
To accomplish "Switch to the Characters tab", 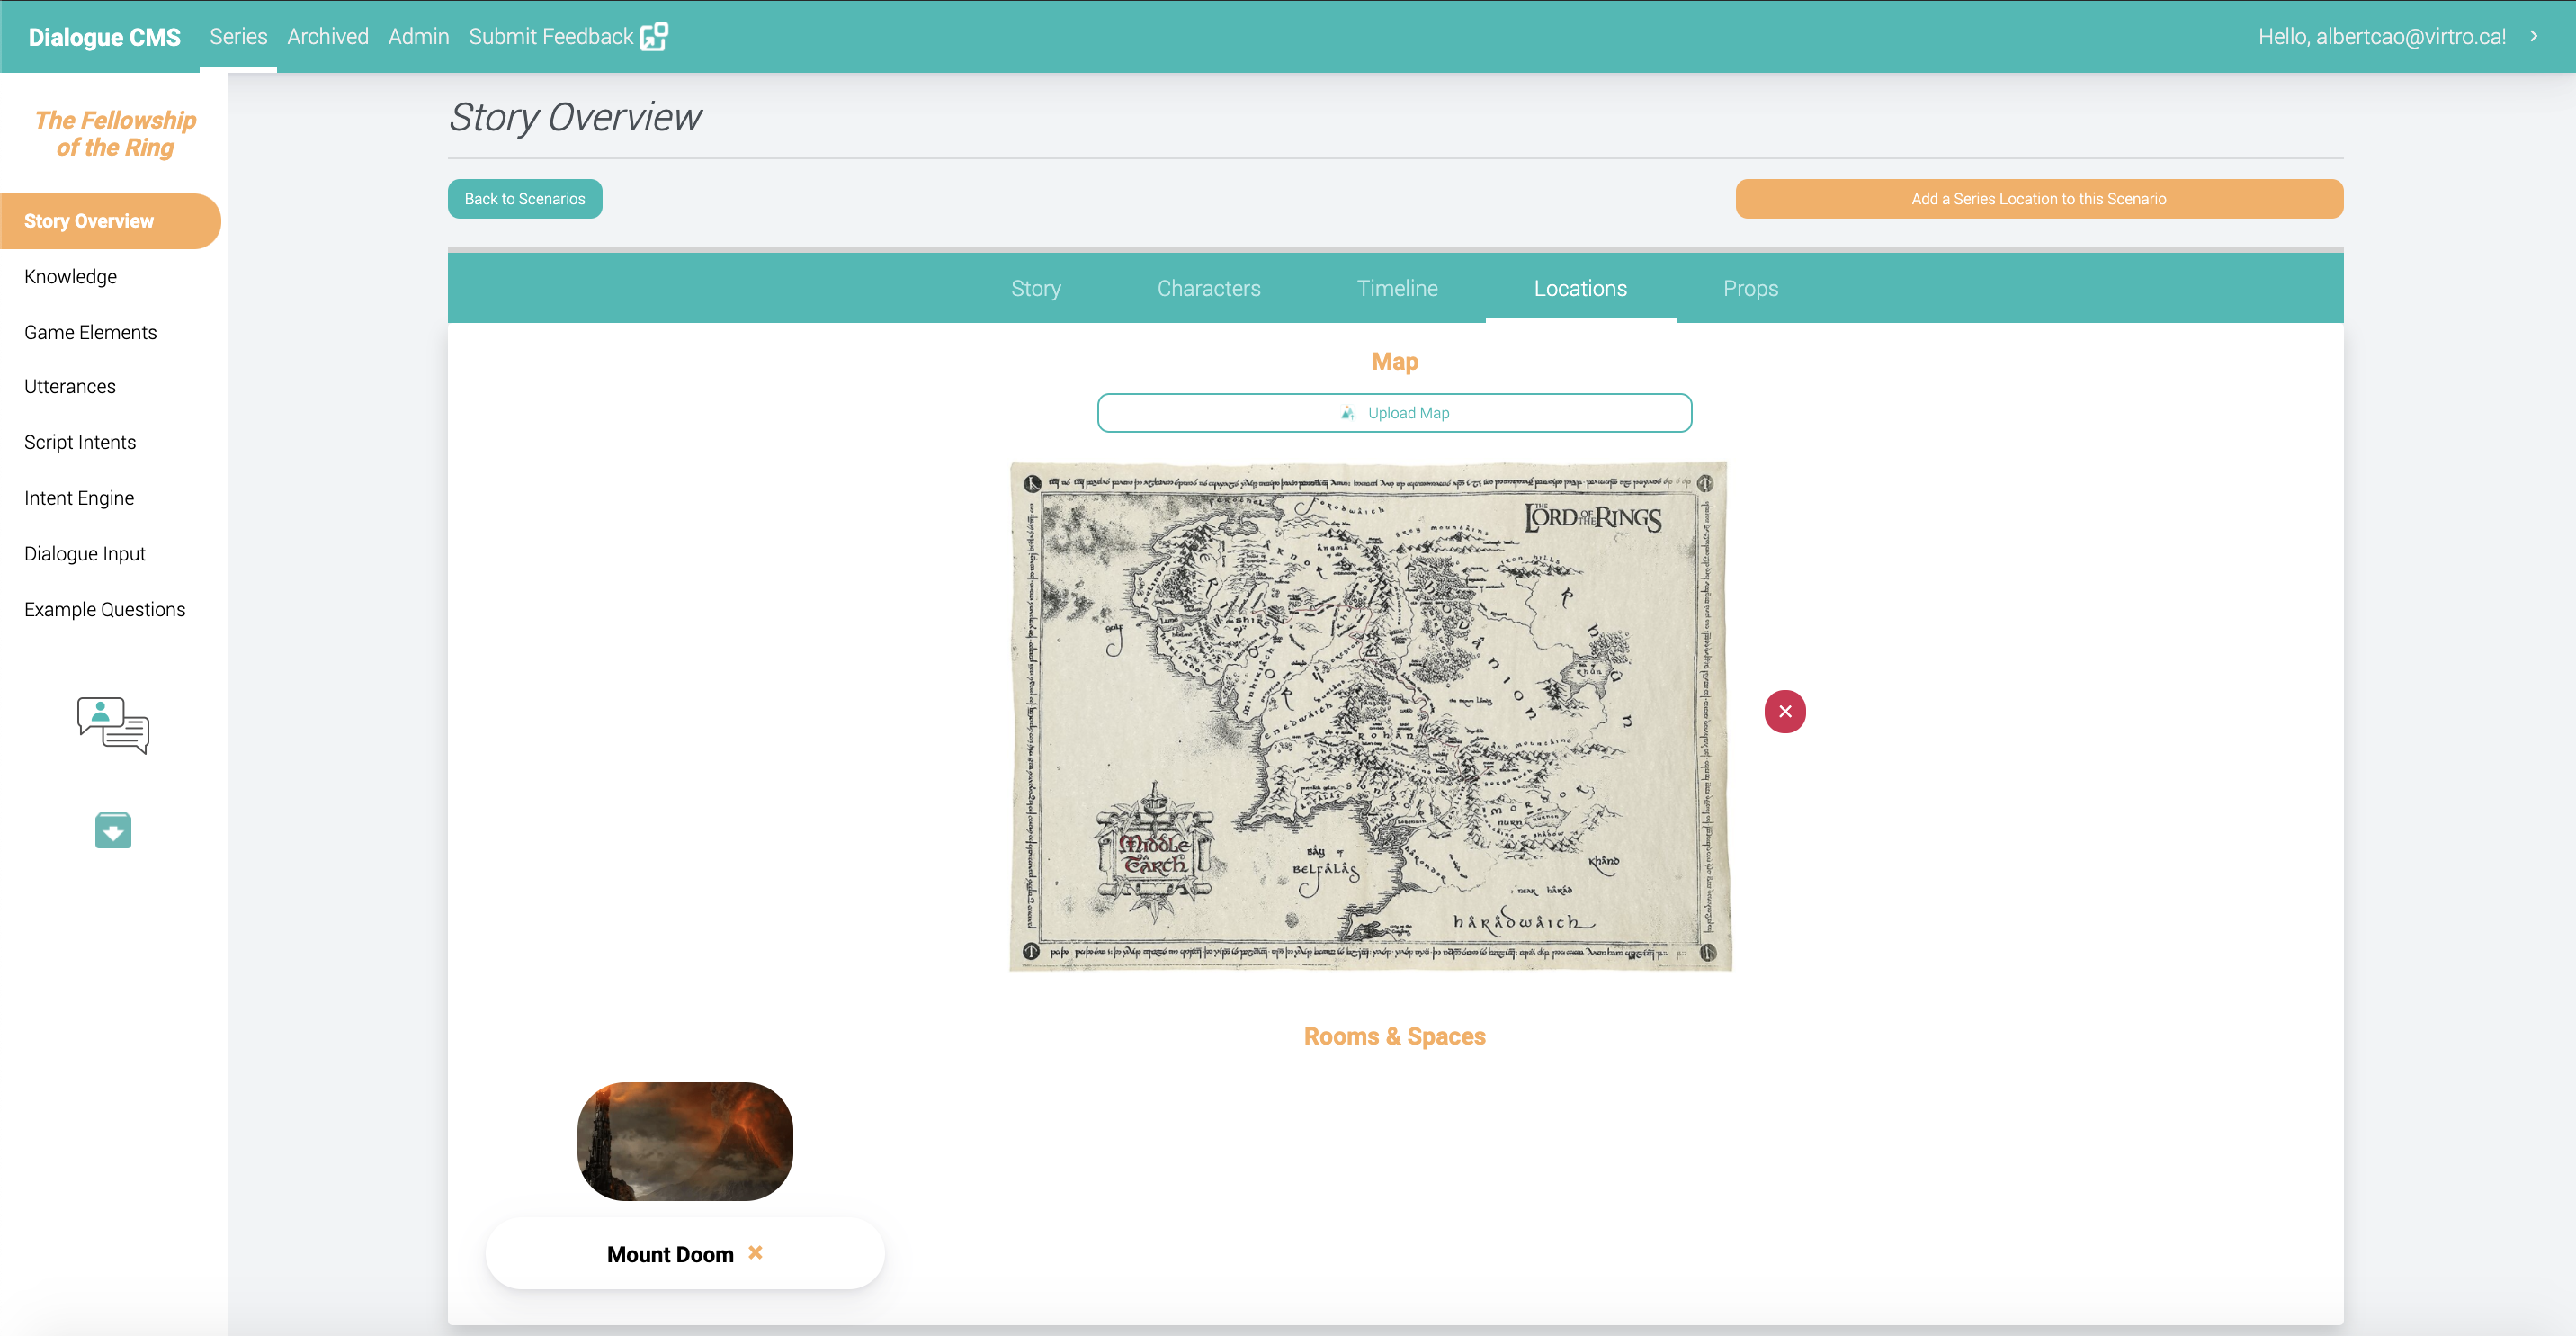I will 1209,288.
